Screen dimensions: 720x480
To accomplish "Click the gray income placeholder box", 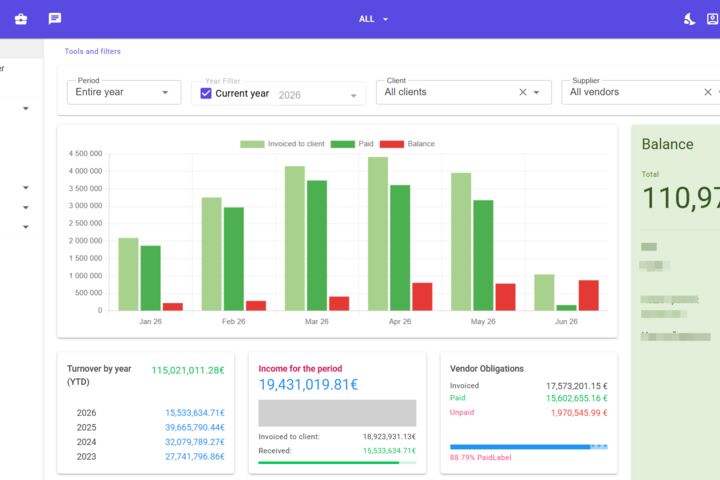I will point(337,413).
